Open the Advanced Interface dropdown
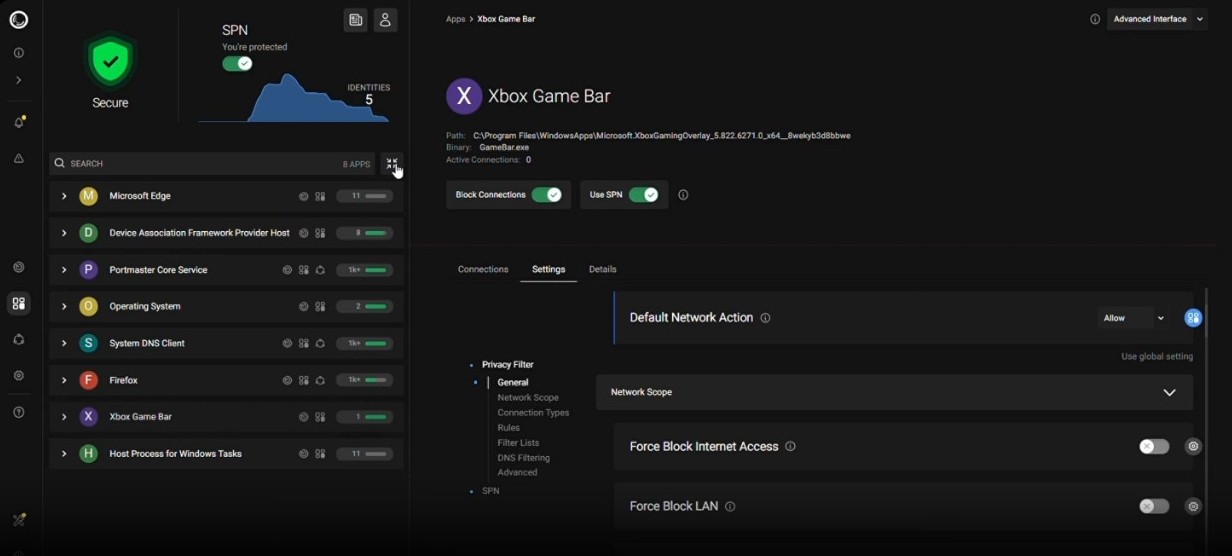Image resolution: width=1232 pixels, height=556 pixels. pyautogui.click(x=1157, y=19)
